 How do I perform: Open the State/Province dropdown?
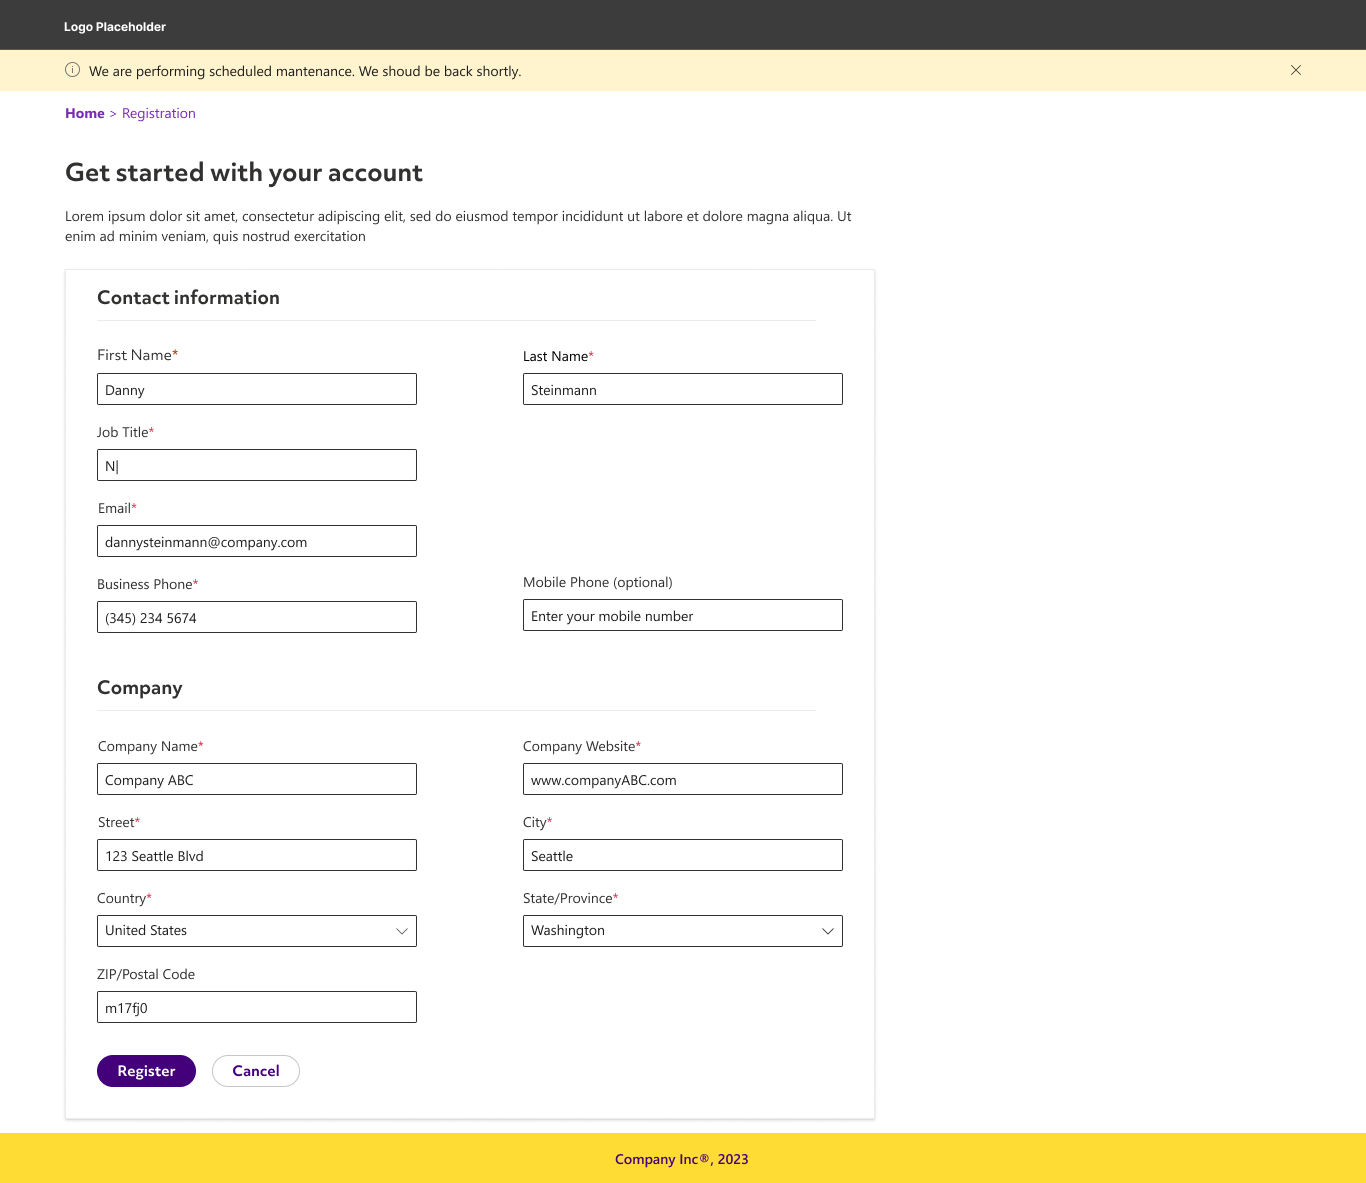pos(683,931)
